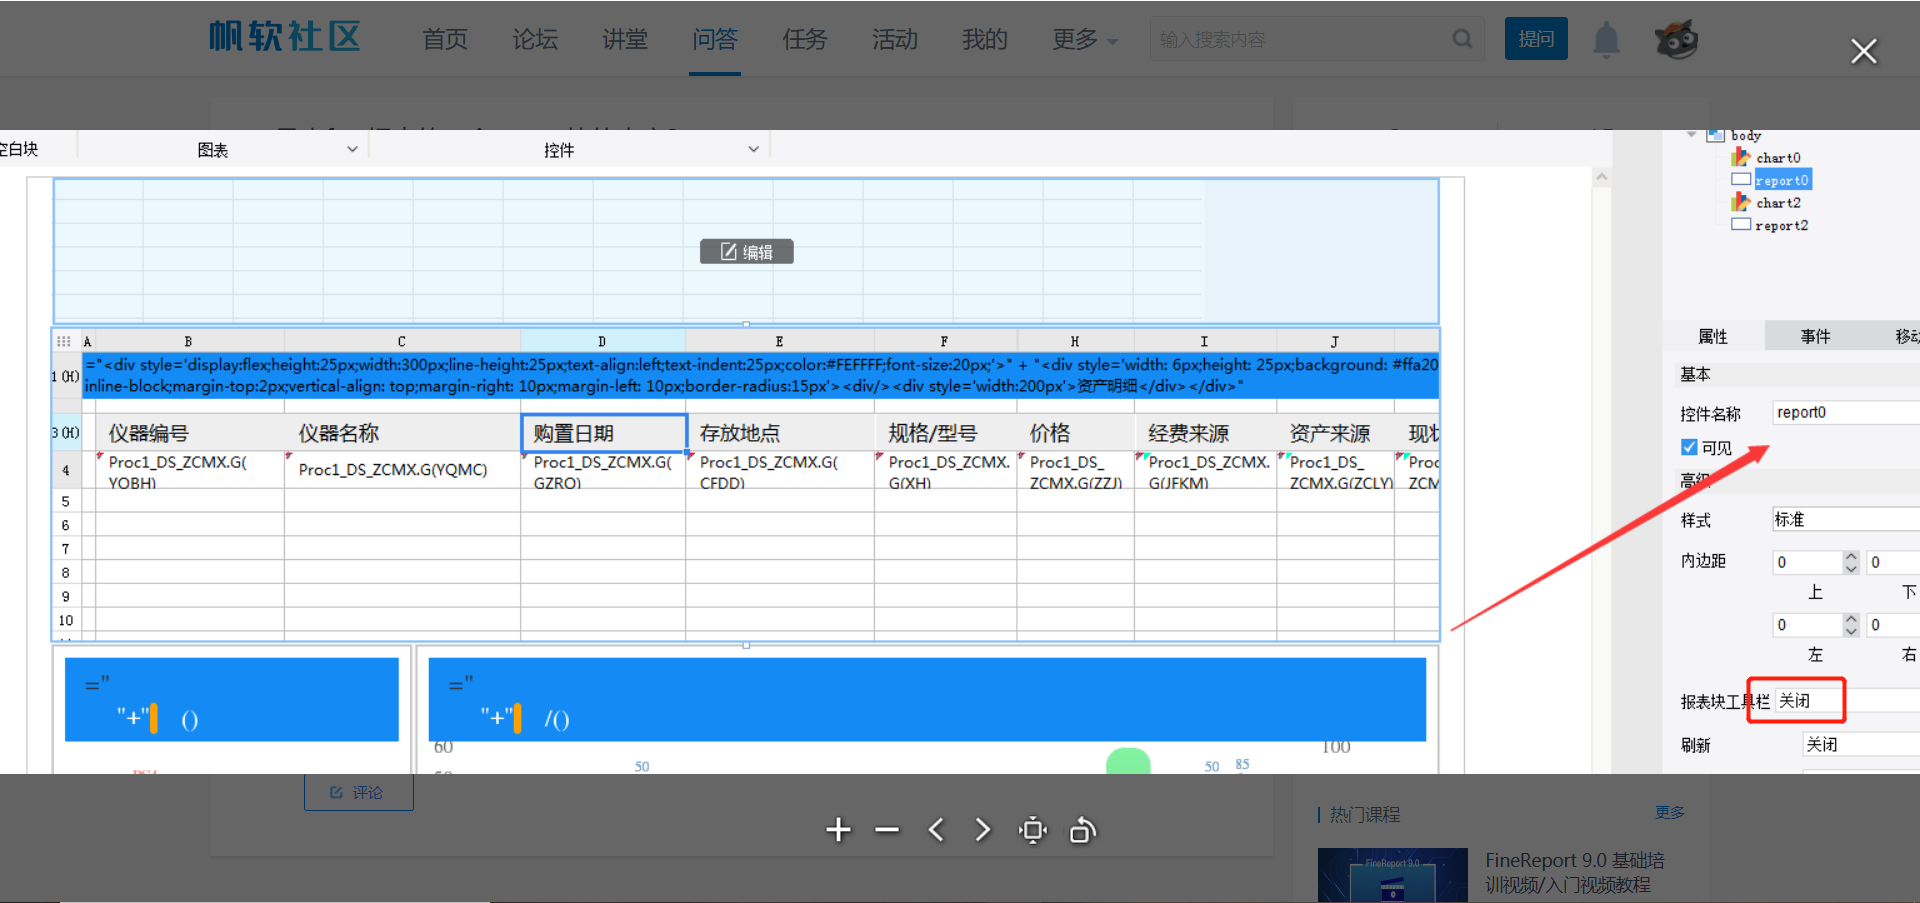Open the 任务 nav item
Screen dimensions: 1920x903
point(805,39)
